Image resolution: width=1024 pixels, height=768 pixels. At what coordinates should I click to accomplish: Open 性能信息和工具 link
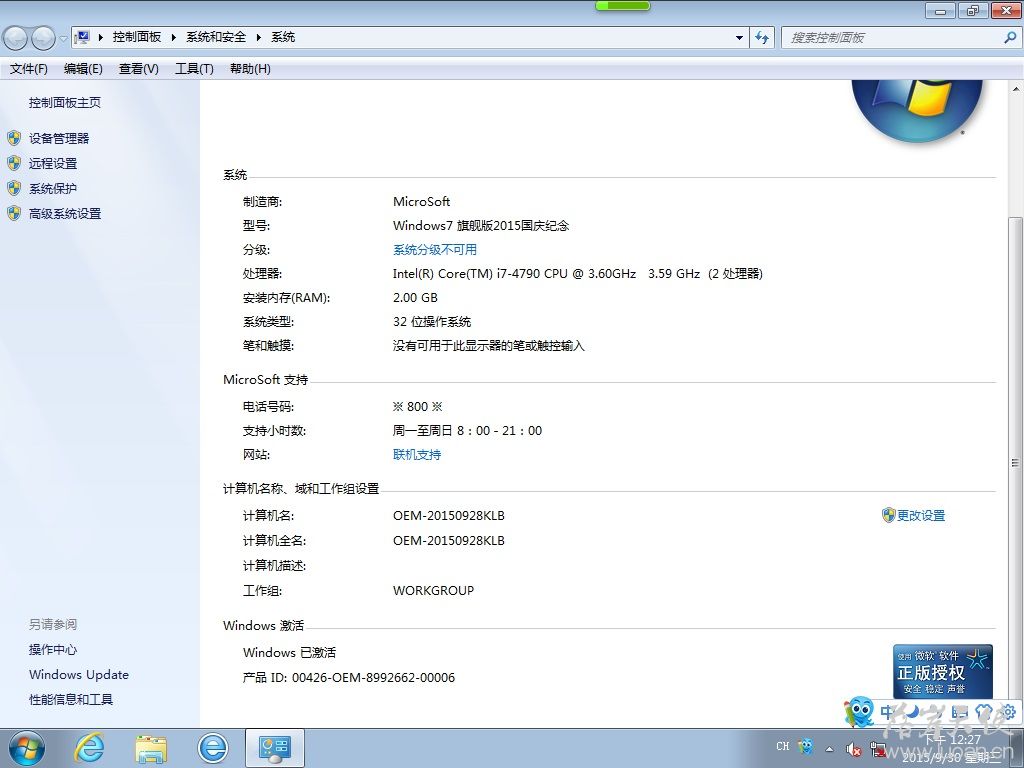coord(71,699)
